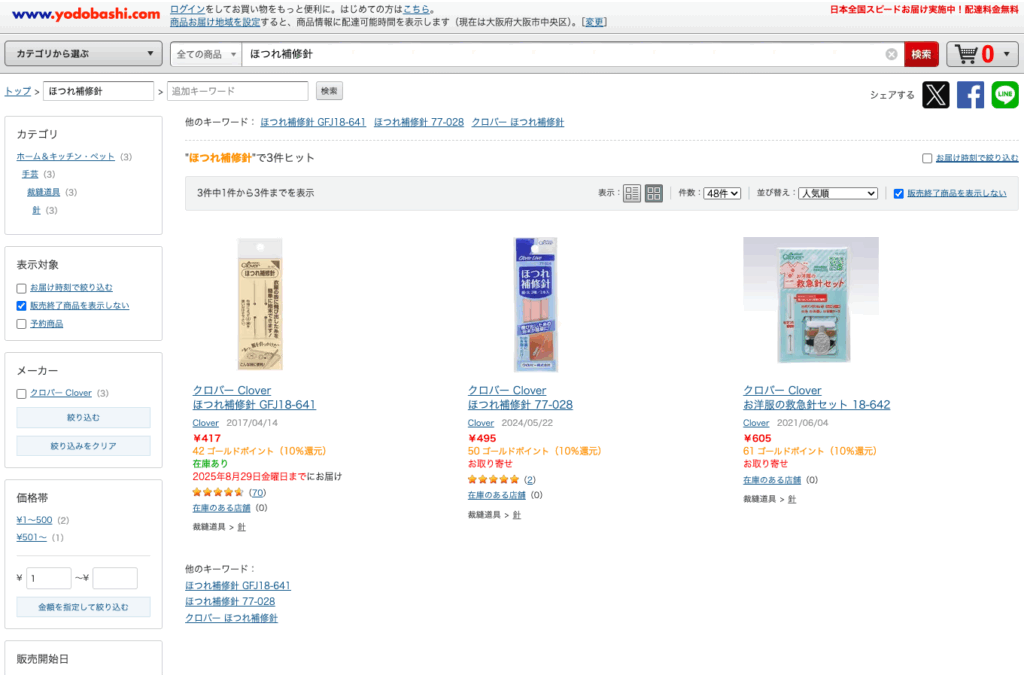
Task: Select the 手芸 category in the sidebar
Action: coord(30,174)
